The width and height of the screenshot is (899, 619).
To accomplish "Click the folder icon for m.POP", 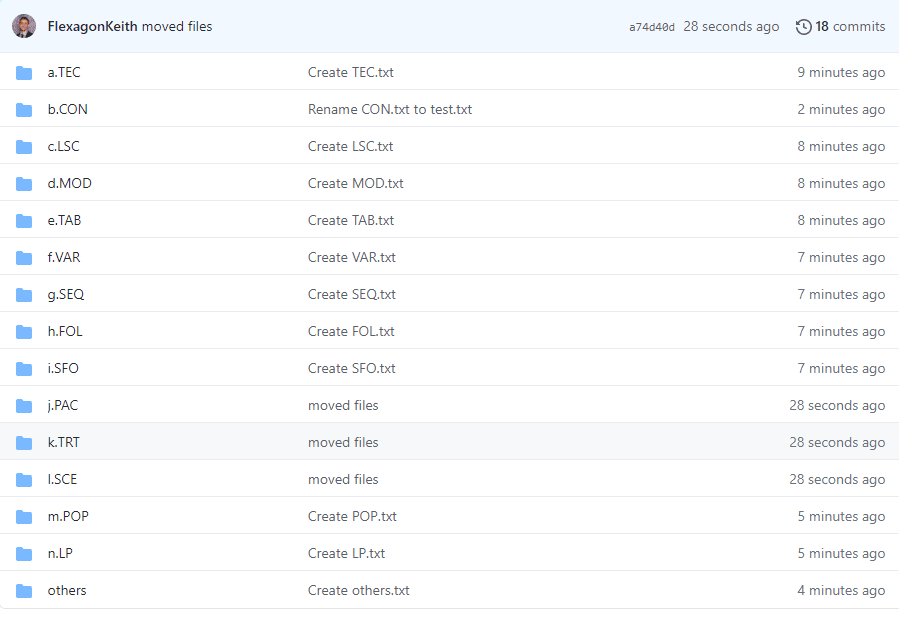I will (24, 516).
